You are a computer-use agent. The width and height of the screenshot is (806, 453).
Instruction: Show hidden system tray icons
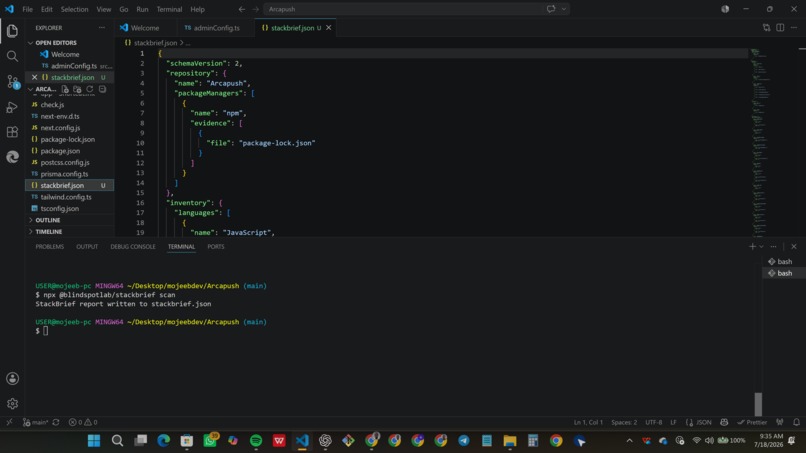[x=629, y=441]
